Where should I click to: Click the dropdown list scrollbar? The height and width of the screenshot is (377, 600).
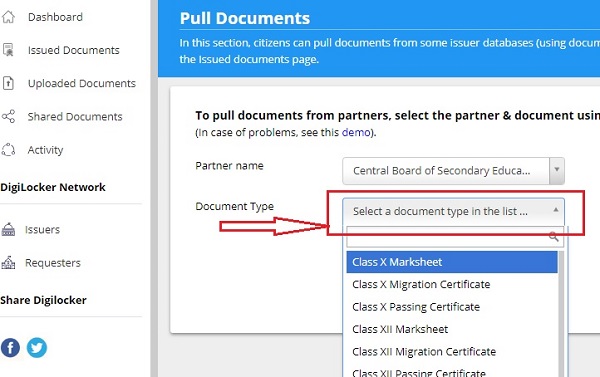click(x=562, y=314)
